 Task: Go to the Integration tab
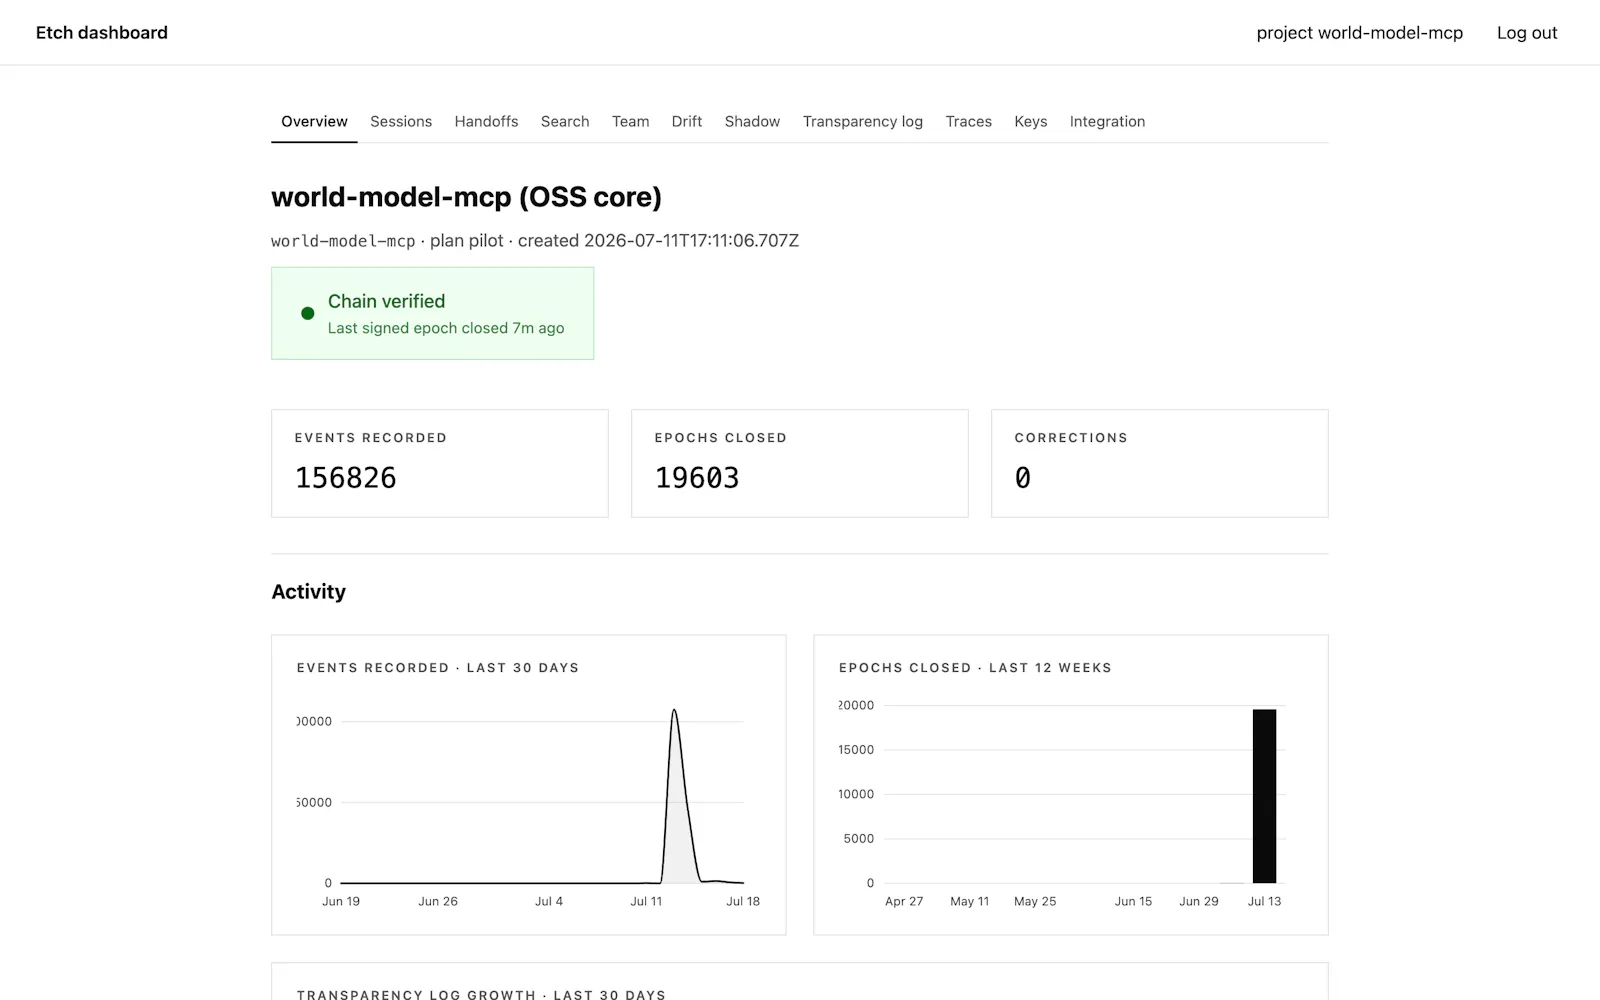[x=1107, y=121]
